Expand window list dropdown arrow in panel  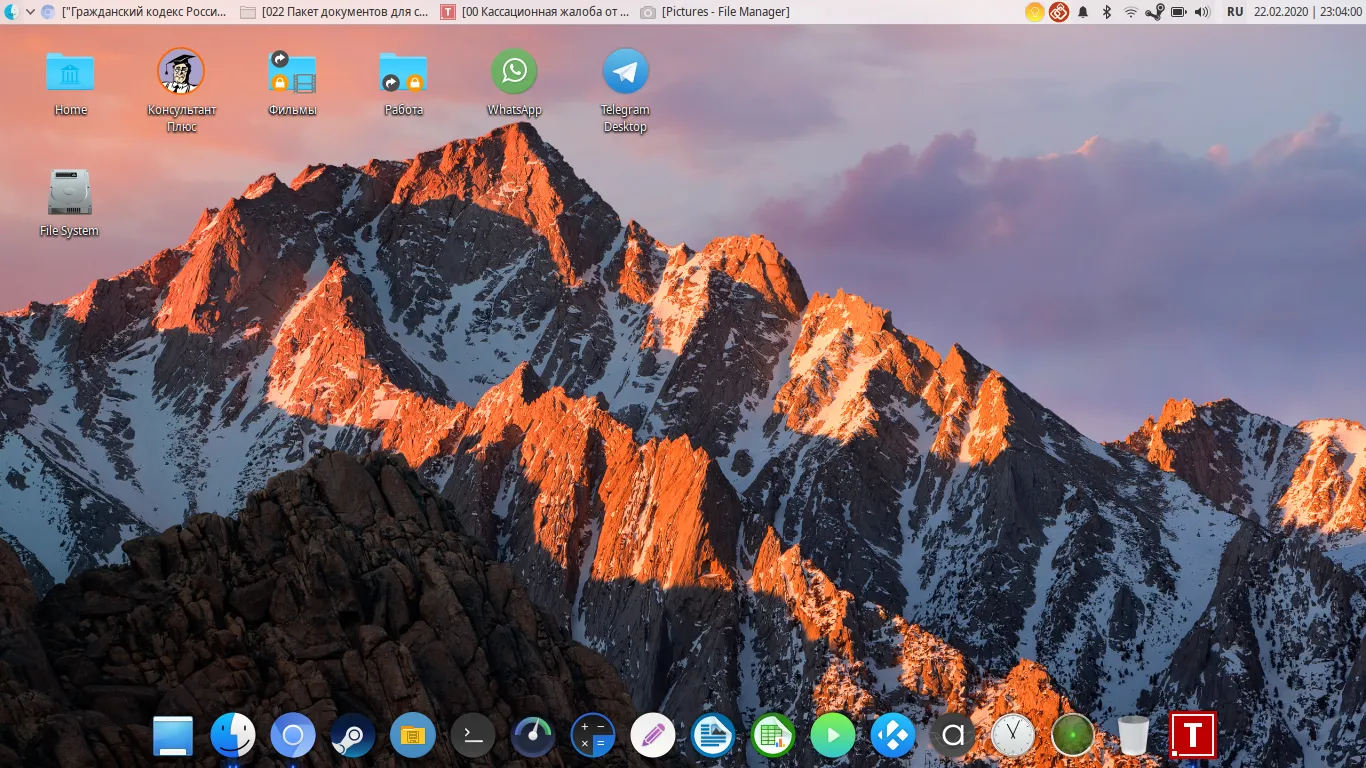pyautogui.click(x=30, y=12)
